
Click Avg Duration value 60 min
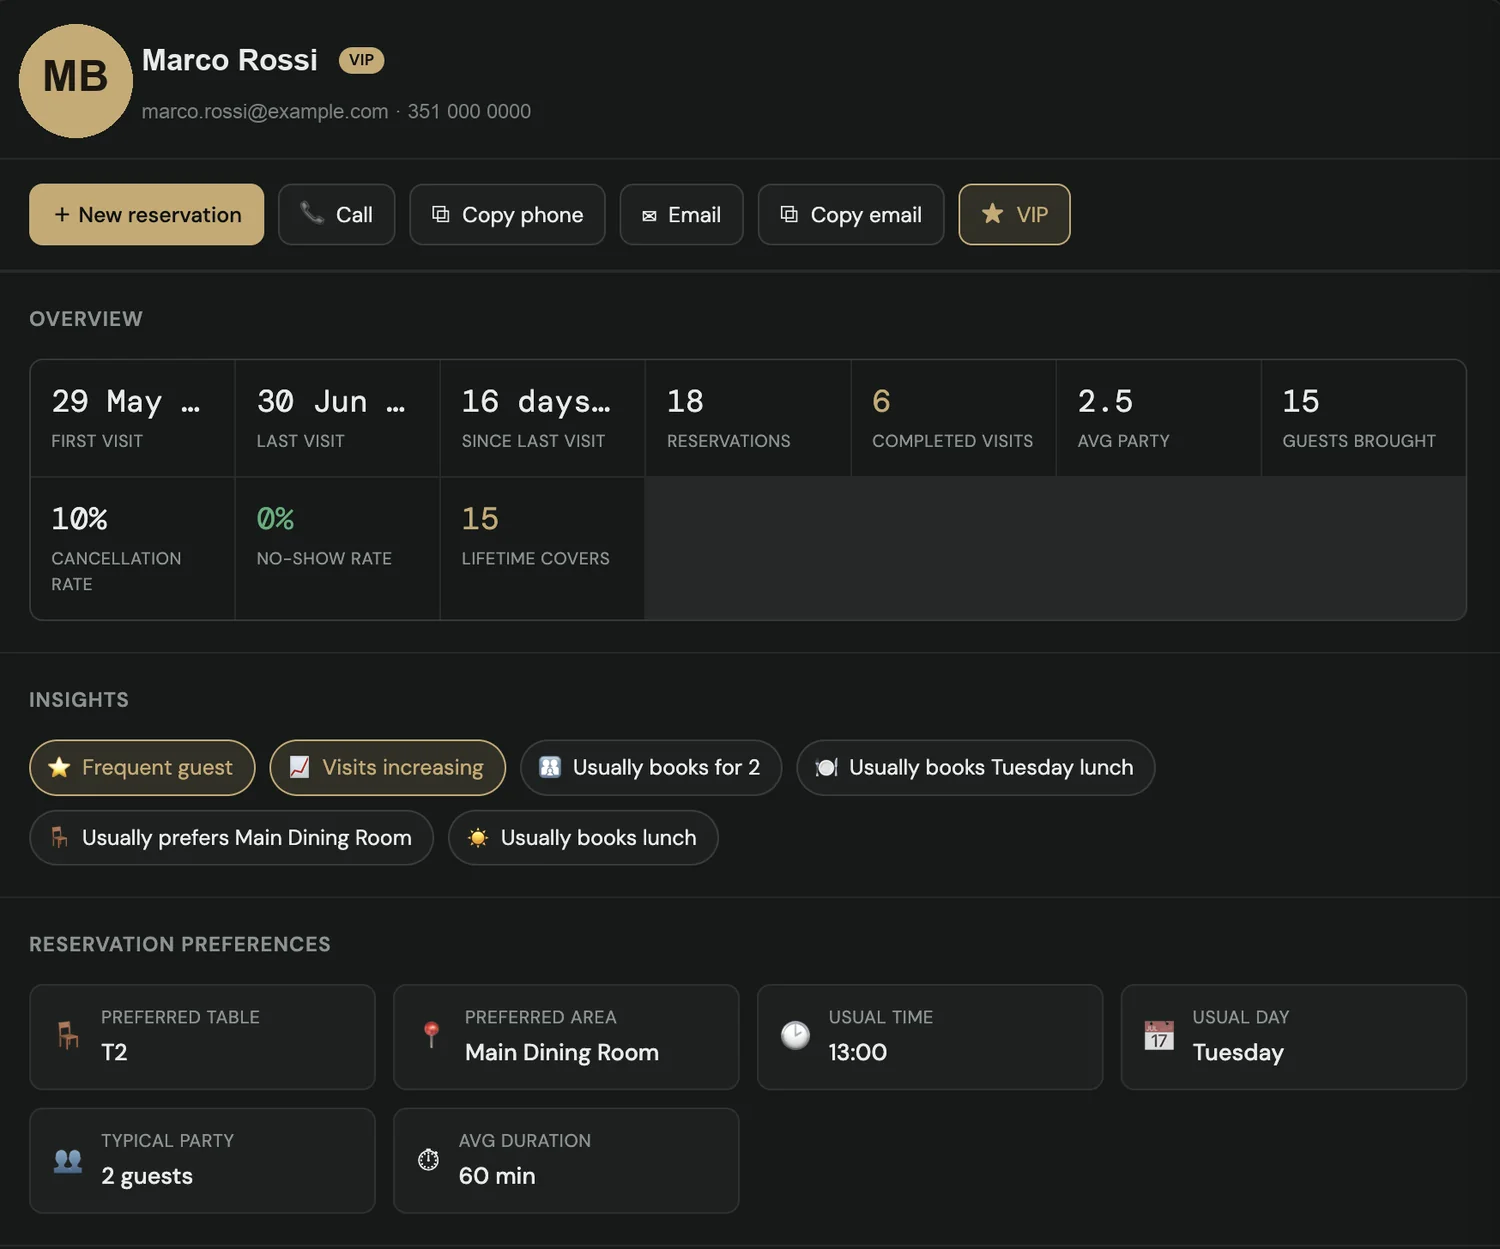click(497, 1176)
